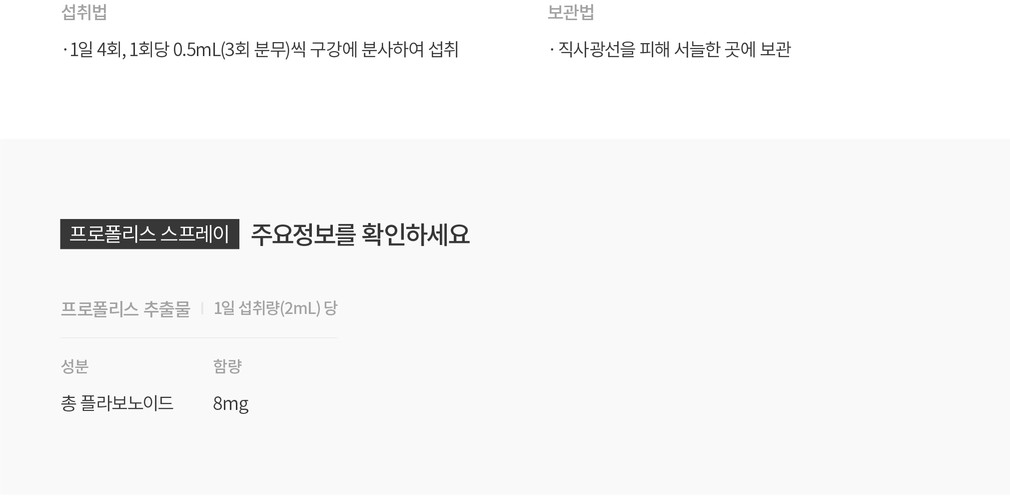Click the 성분 column header

tap(75, 366)
